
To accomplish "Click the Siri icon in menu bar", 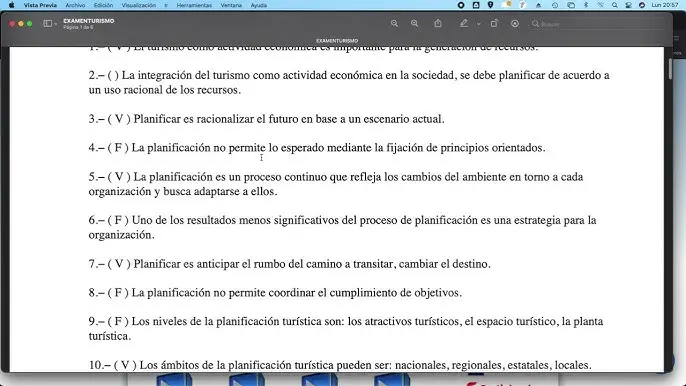I will pyautogui.click(x=642, y=5).
